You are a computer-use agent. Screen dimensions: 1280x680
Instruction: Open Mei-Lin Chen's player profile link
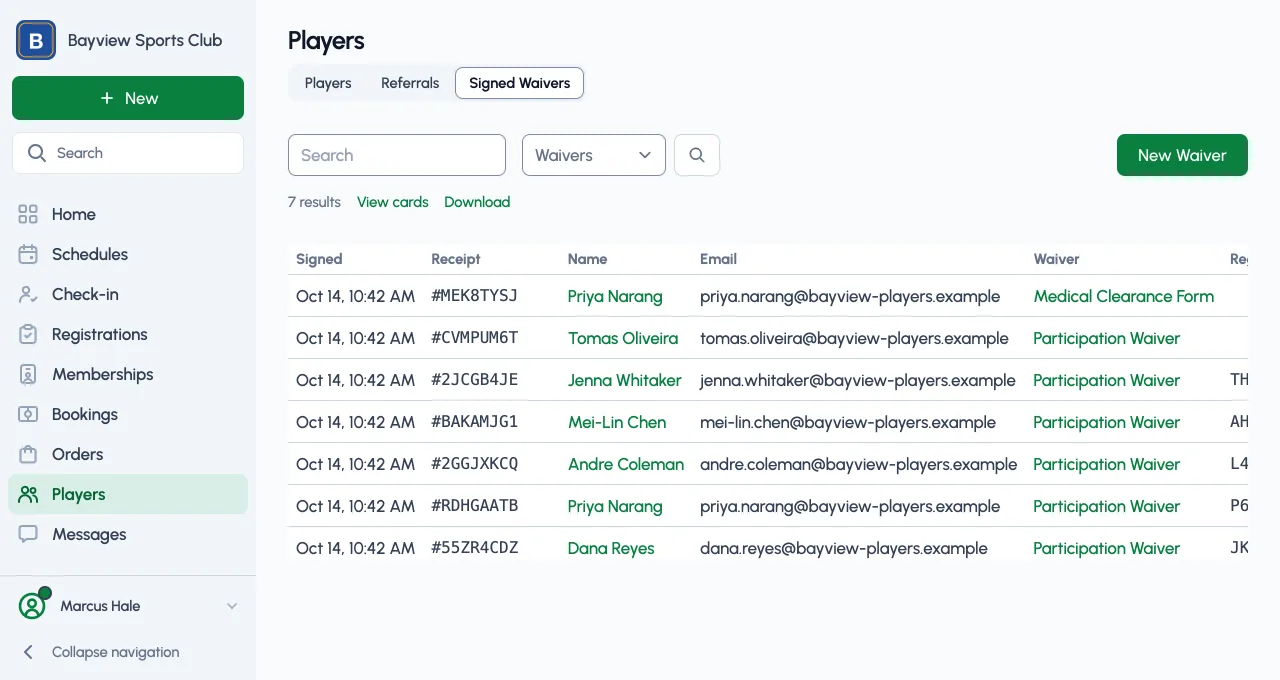click(617, 422)
